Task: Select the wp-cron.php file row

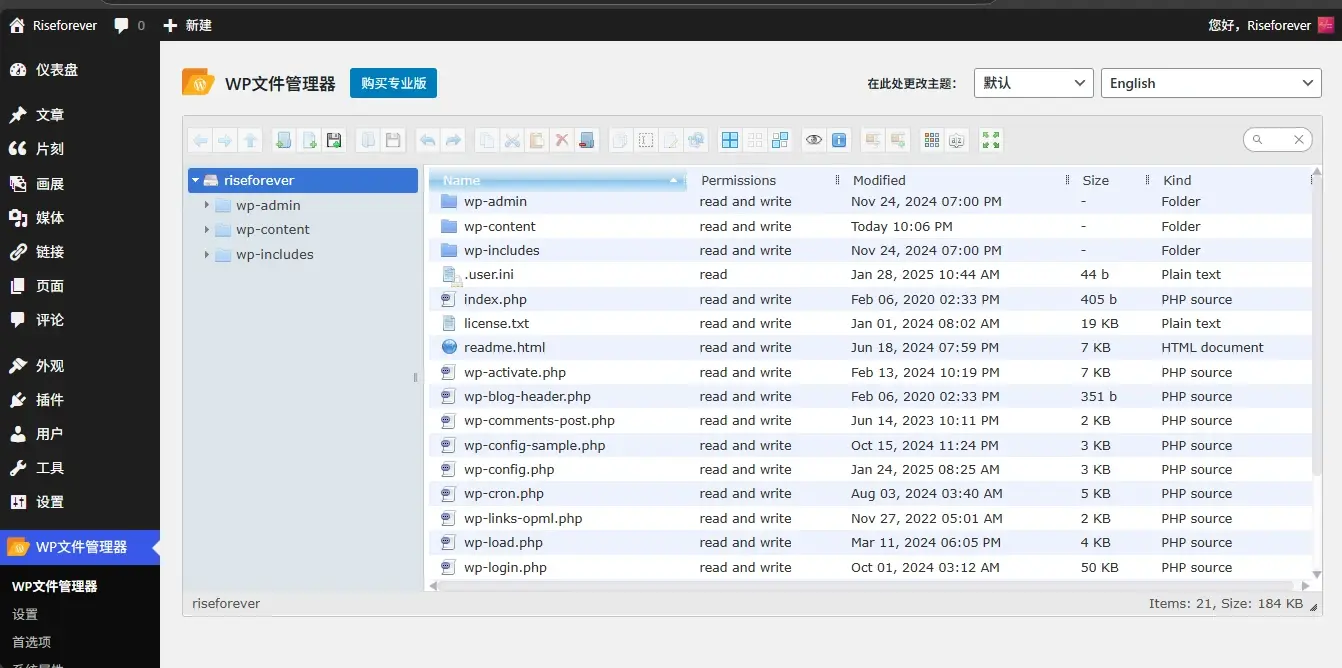Action: [870, 493]
